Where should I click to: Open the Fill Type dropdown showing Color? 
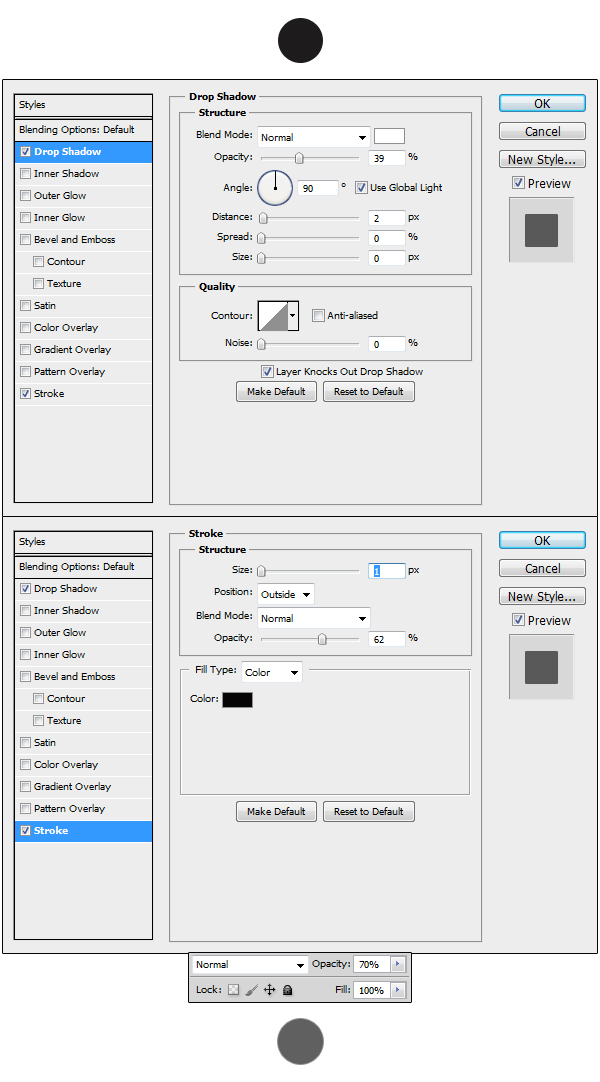(271, 672)
